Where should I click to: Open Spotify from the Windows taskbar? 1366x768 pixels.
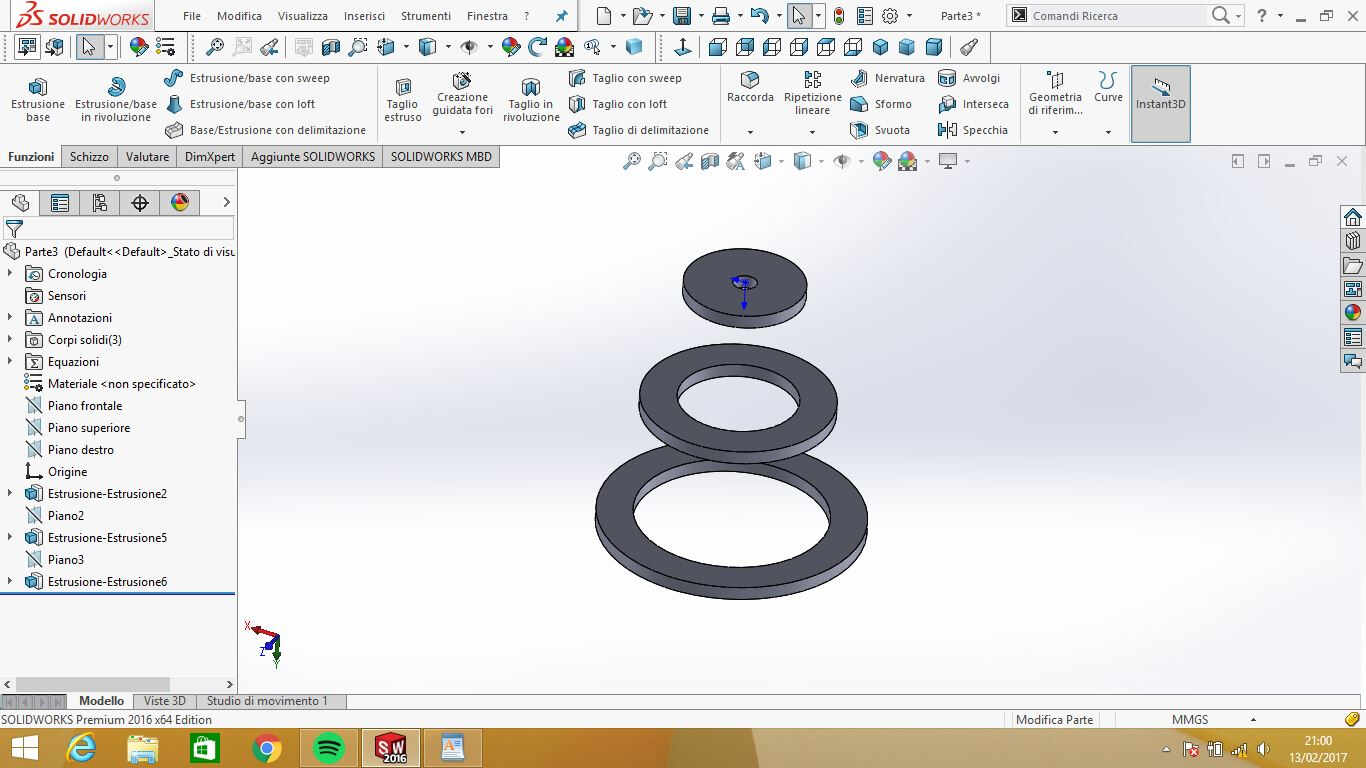tap(329, 748)
